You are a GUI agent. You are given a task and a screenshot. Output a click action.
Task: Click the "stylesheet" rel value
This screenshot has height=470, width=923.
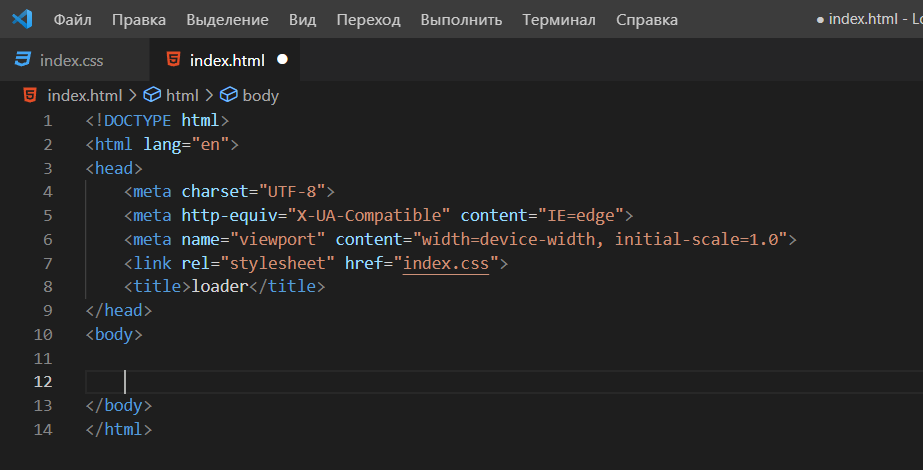coord(277,263)
